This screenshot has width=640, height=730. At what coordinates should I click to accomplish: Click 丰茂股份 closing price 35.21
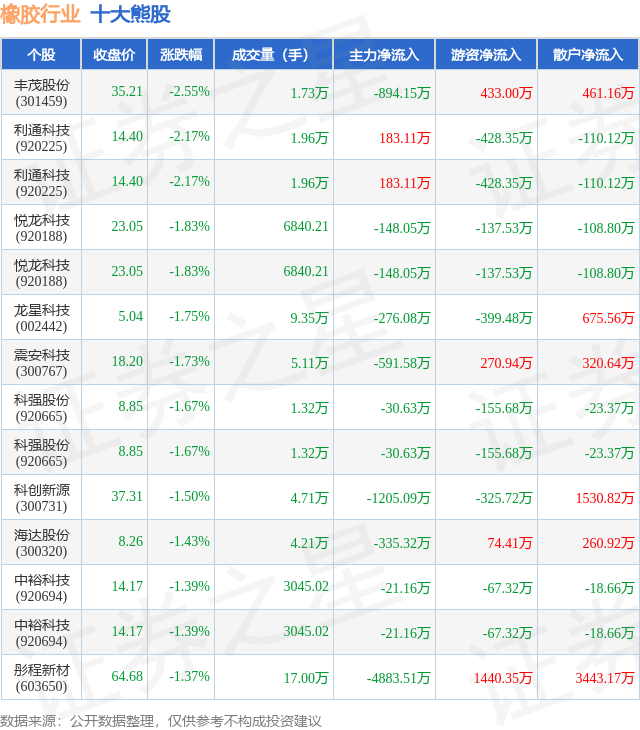127,91
